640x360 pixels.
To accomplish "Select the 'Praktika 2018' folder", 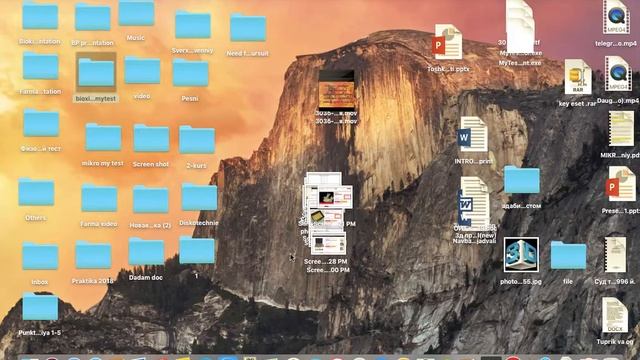I will point(93,256).
